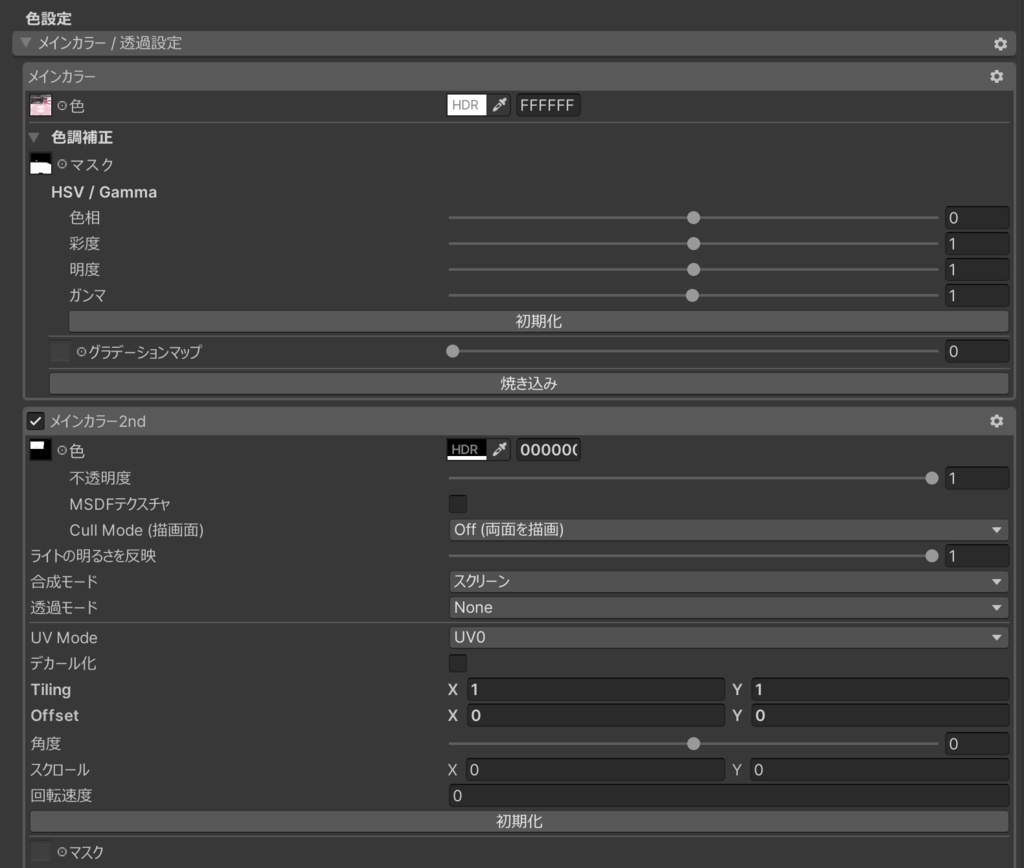Click the ガンマ slider handle

pyautogui.click(x=692, y=295)
